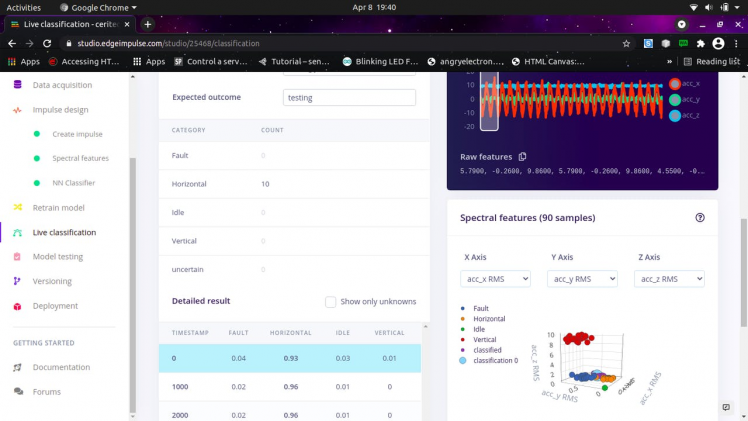Screen dimensions: 748x421
Task: Open Chrome three-dot menu
Action: click(x=736, y=43)
